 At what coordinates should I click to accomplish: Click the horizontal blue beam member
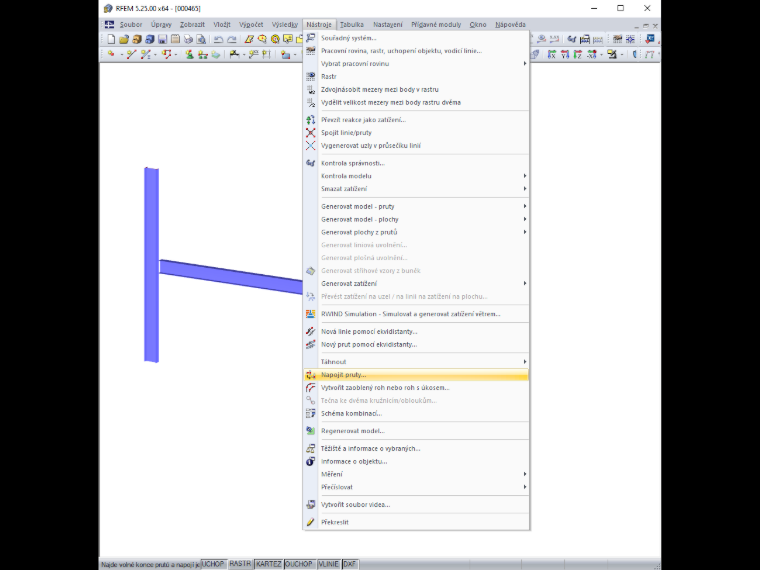(231, 276)
